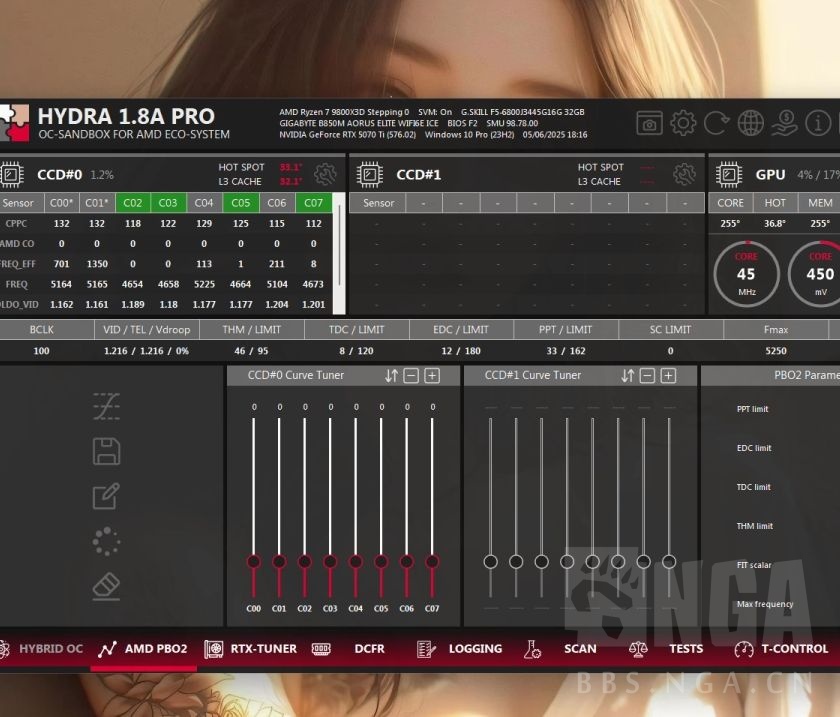840x717 pixels.
Task: Open CCD#1 gear-wrench settings icon
Action: click(x=684, y=175)
